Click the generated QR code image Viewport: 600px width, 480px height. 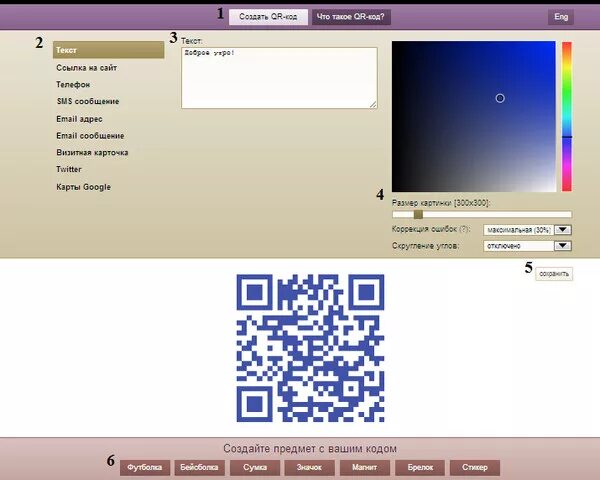pos(310,348)
